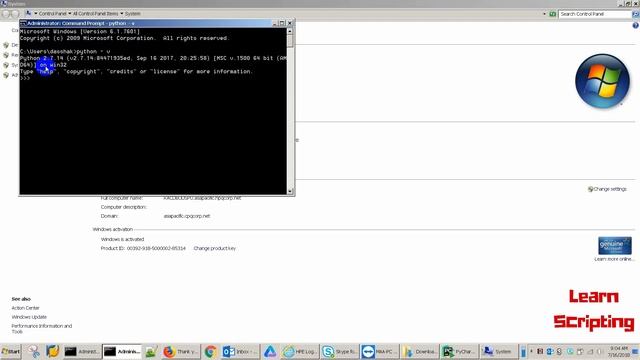Go forward in the Control Panel window

15,13
